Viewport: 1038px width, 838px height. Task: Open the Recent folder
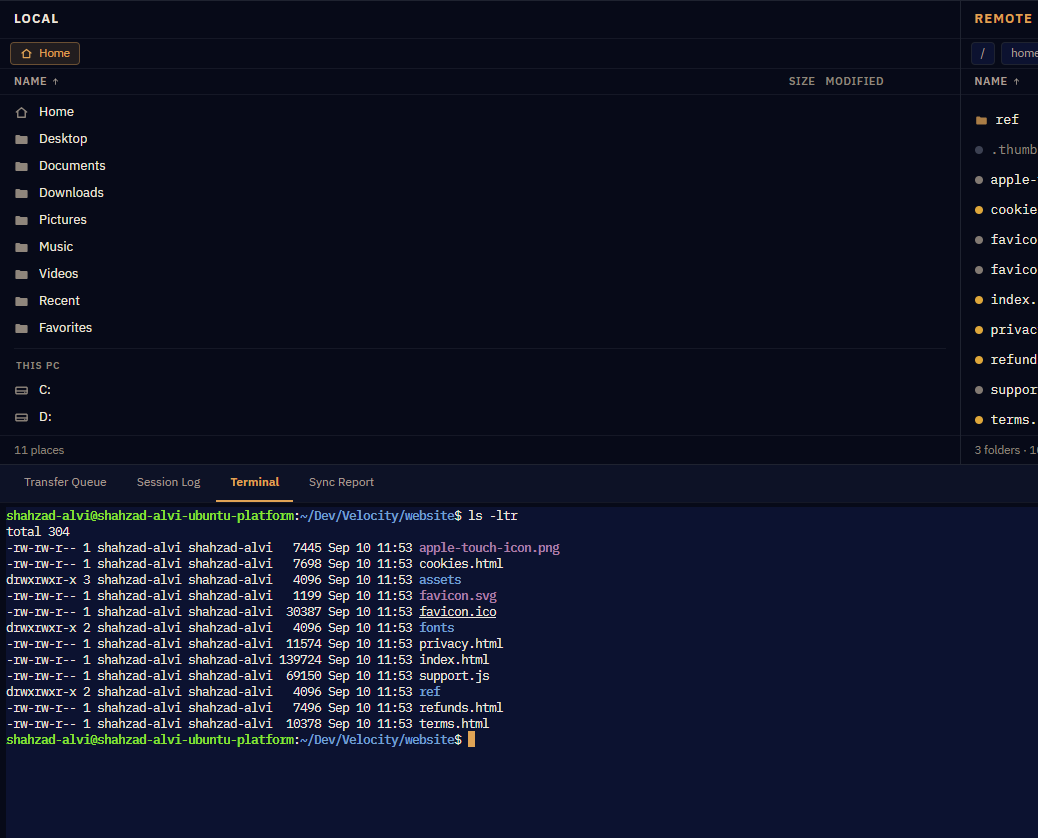point(479,301)
